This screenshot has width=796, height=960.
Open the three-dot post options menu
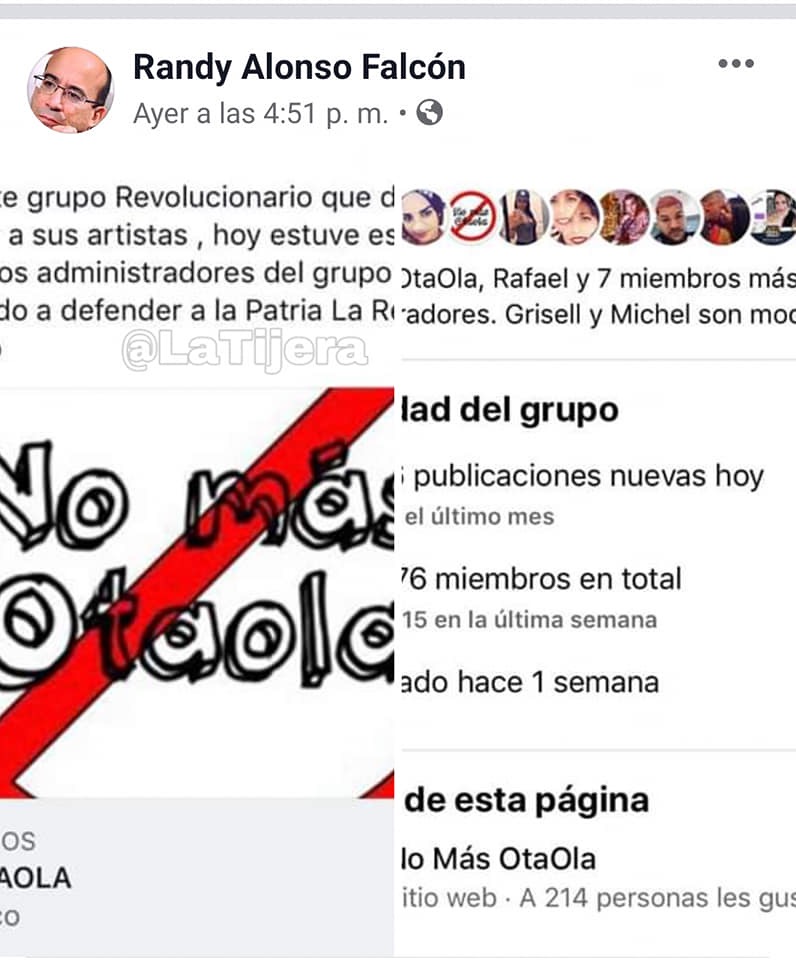[735, 63]
